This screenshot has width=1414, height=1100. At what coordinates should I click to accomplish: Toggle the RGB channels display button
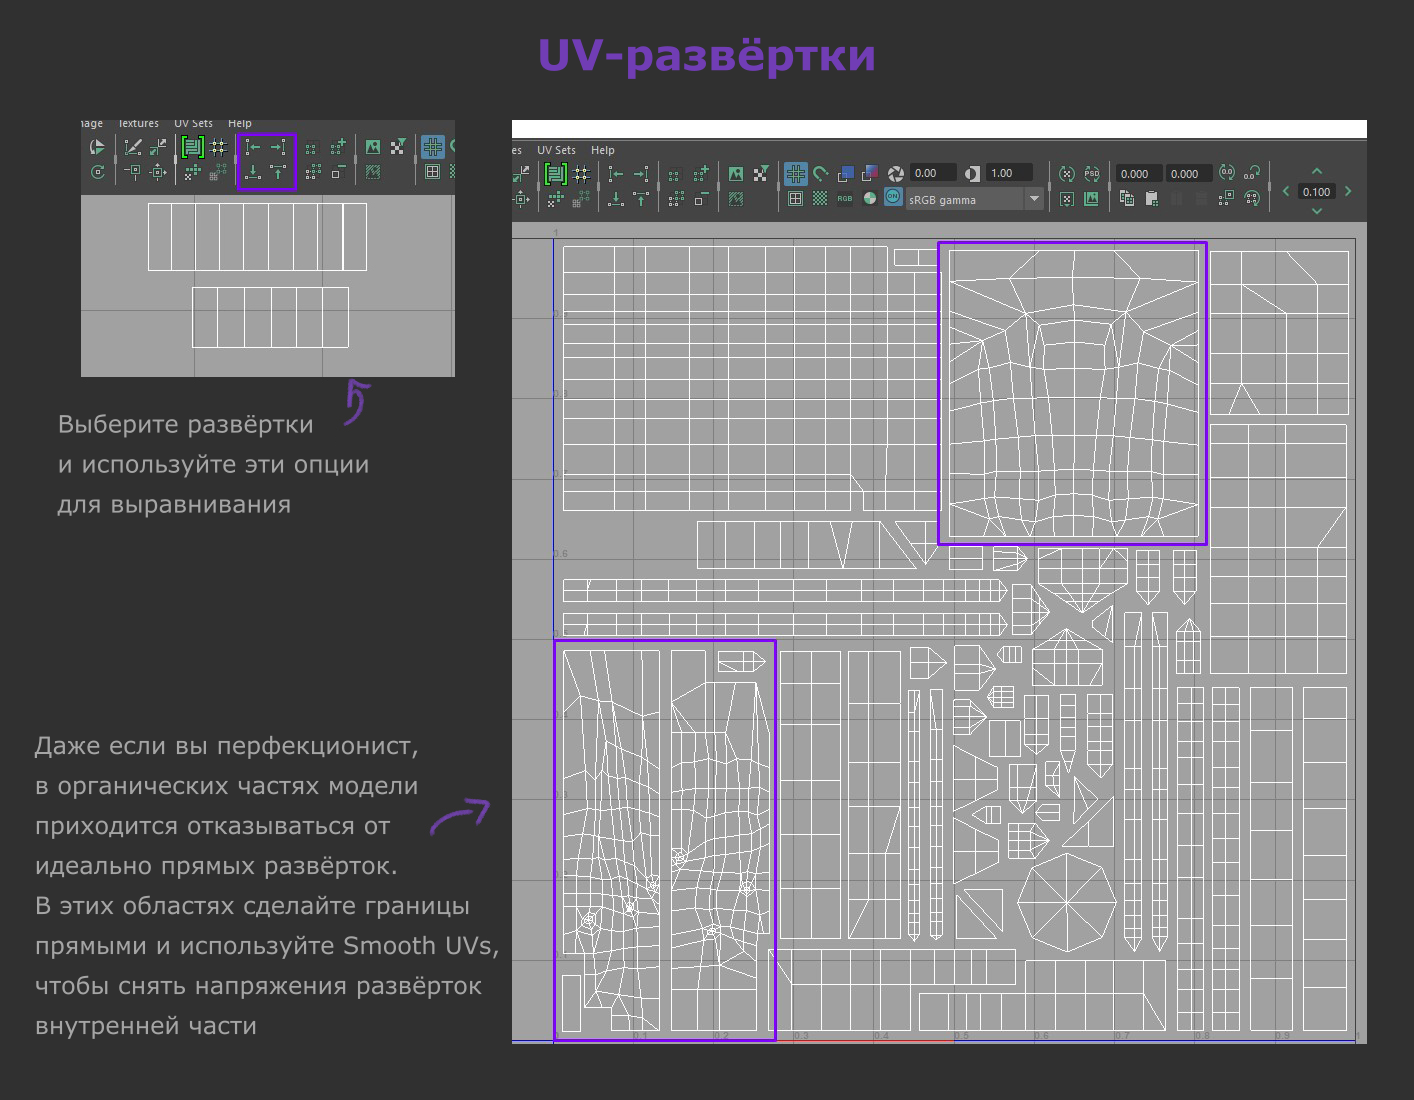pos(845,199)
